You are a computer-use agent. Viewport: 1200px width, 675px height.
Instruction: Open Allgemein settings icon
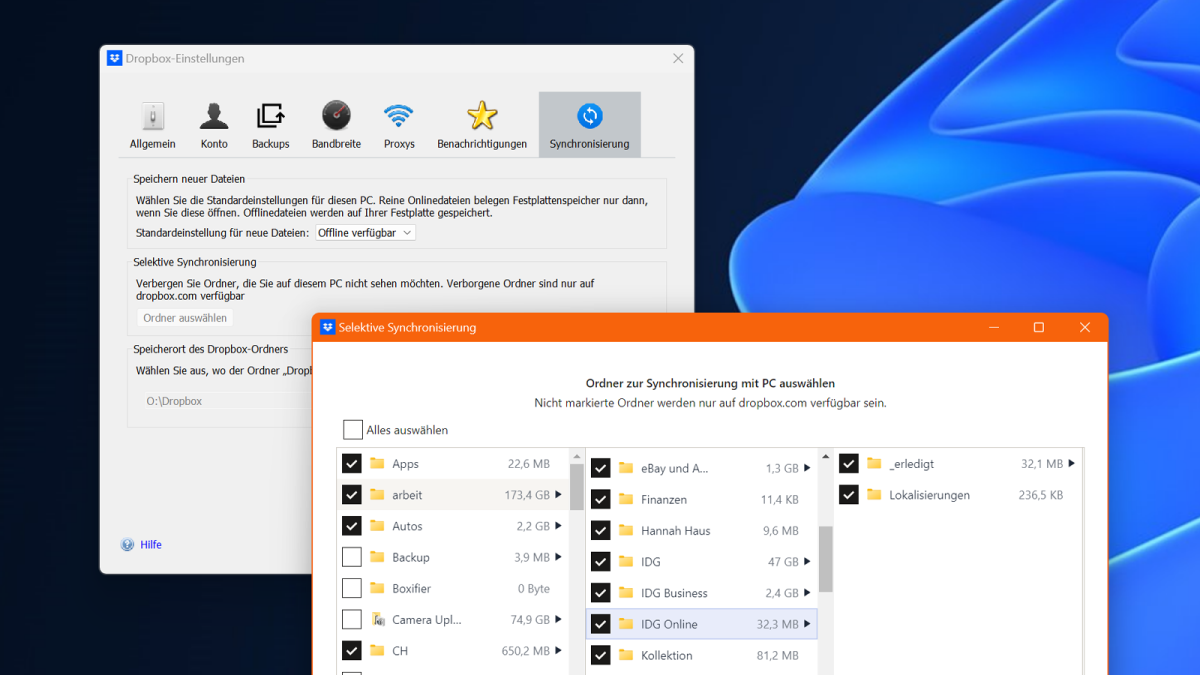point(152,116)
